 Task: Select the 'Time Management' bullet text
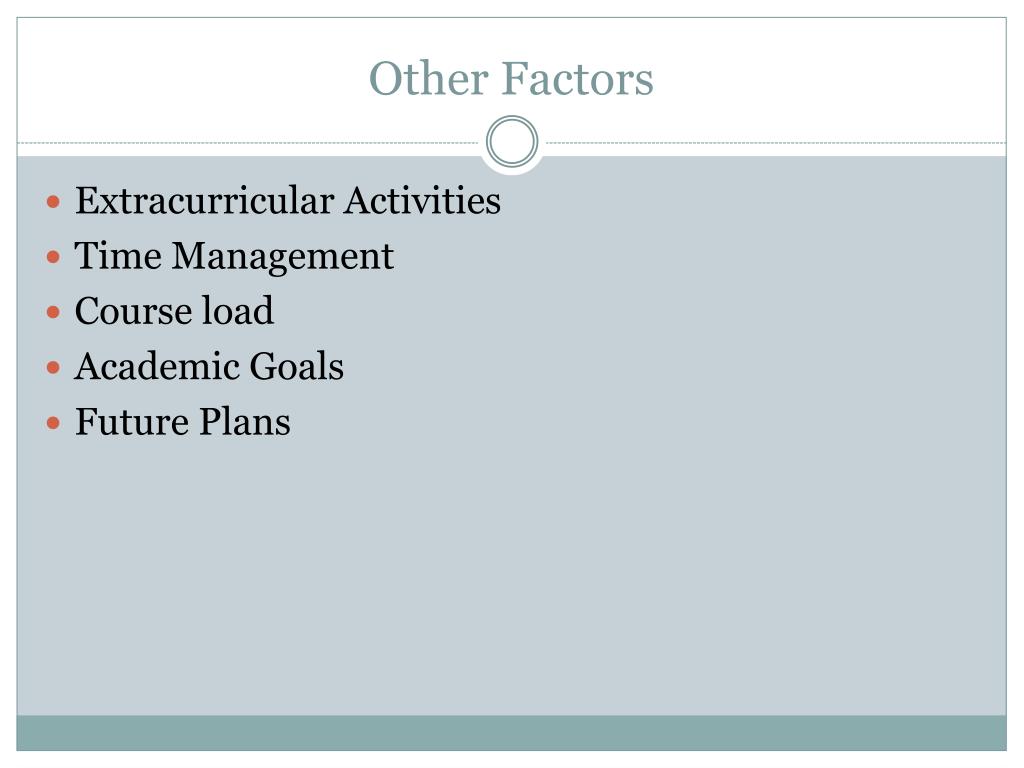point(234,257)
